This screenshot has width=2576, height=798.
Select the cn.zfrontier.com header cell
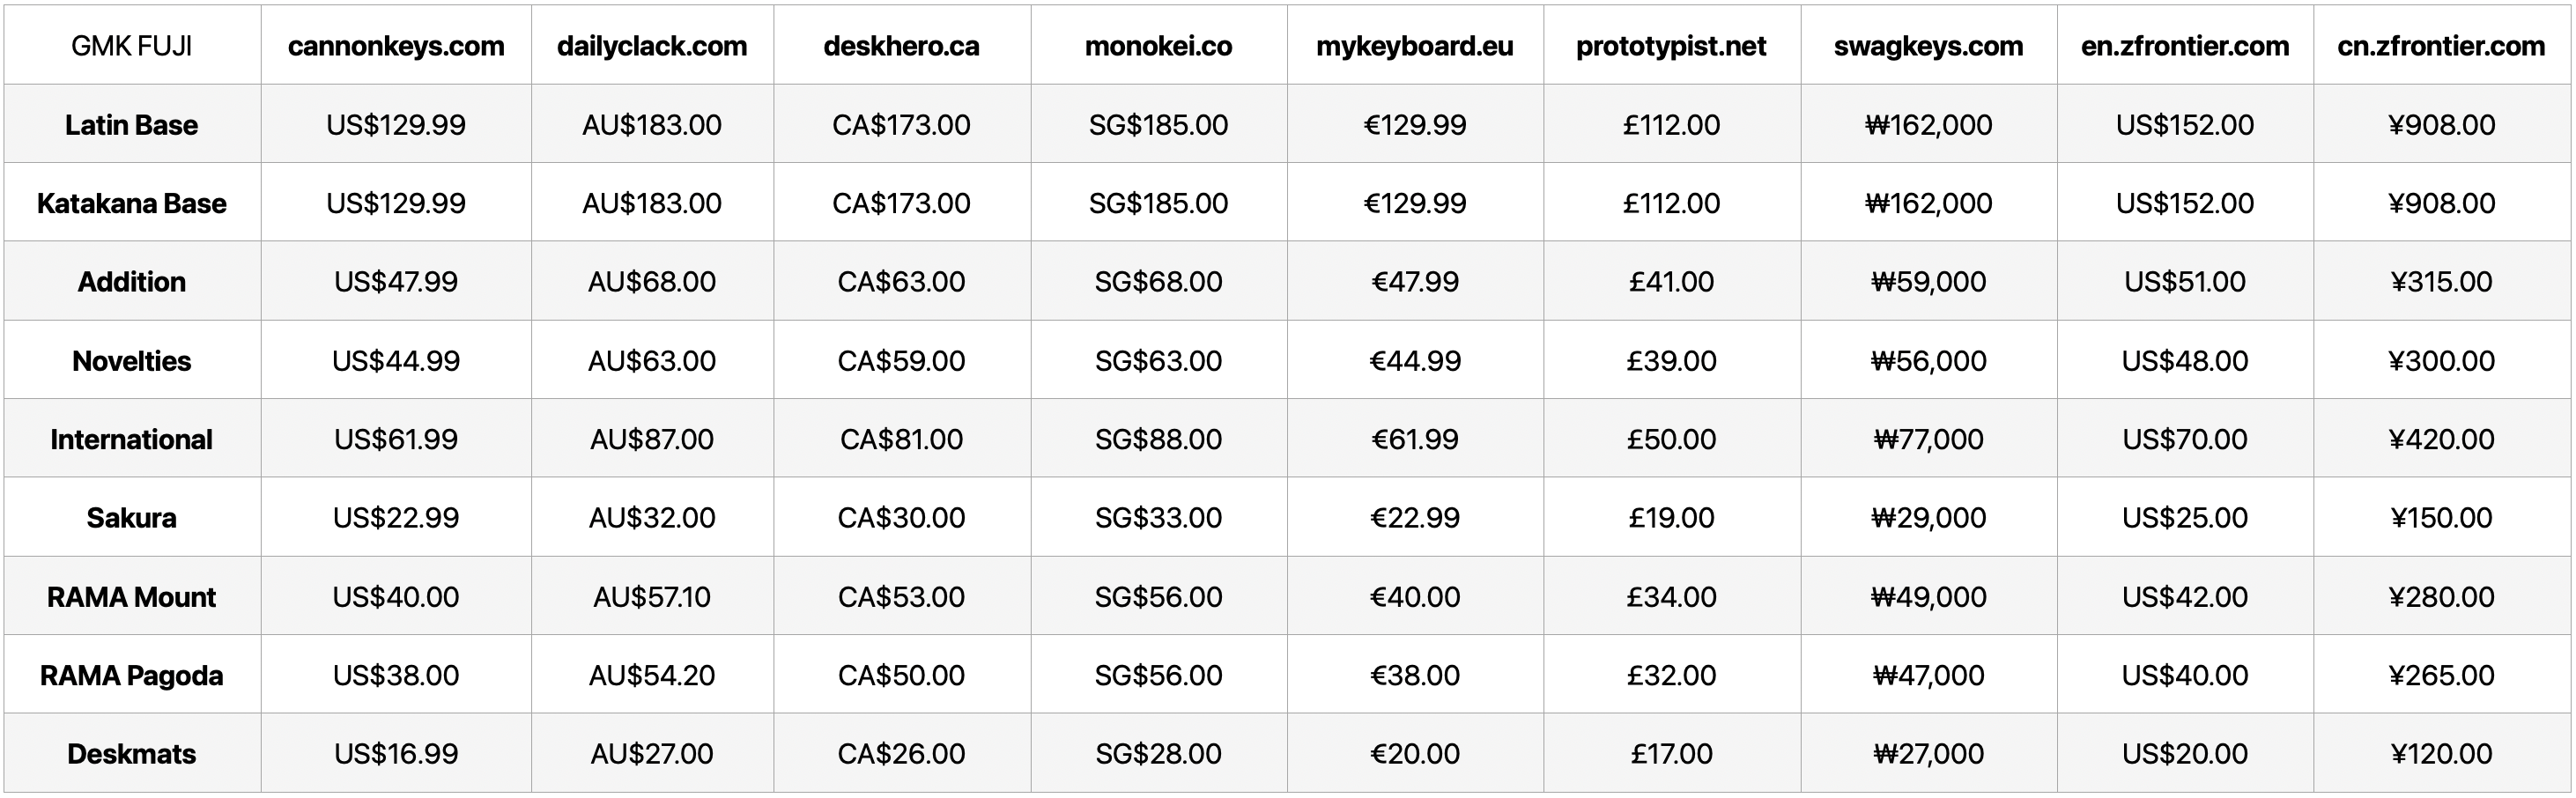coord(2441,46)
